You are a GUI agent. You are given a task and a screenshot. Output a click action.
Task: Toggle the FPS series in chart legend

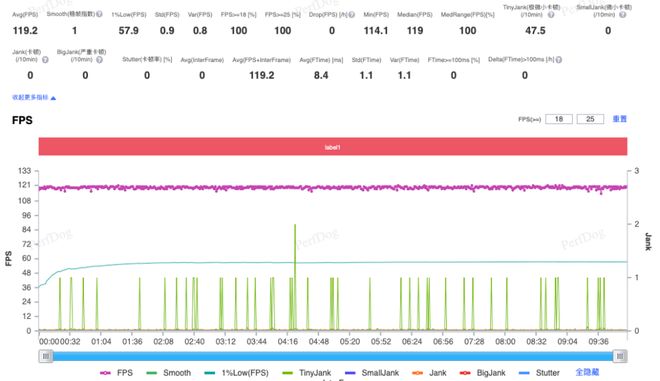117,373
